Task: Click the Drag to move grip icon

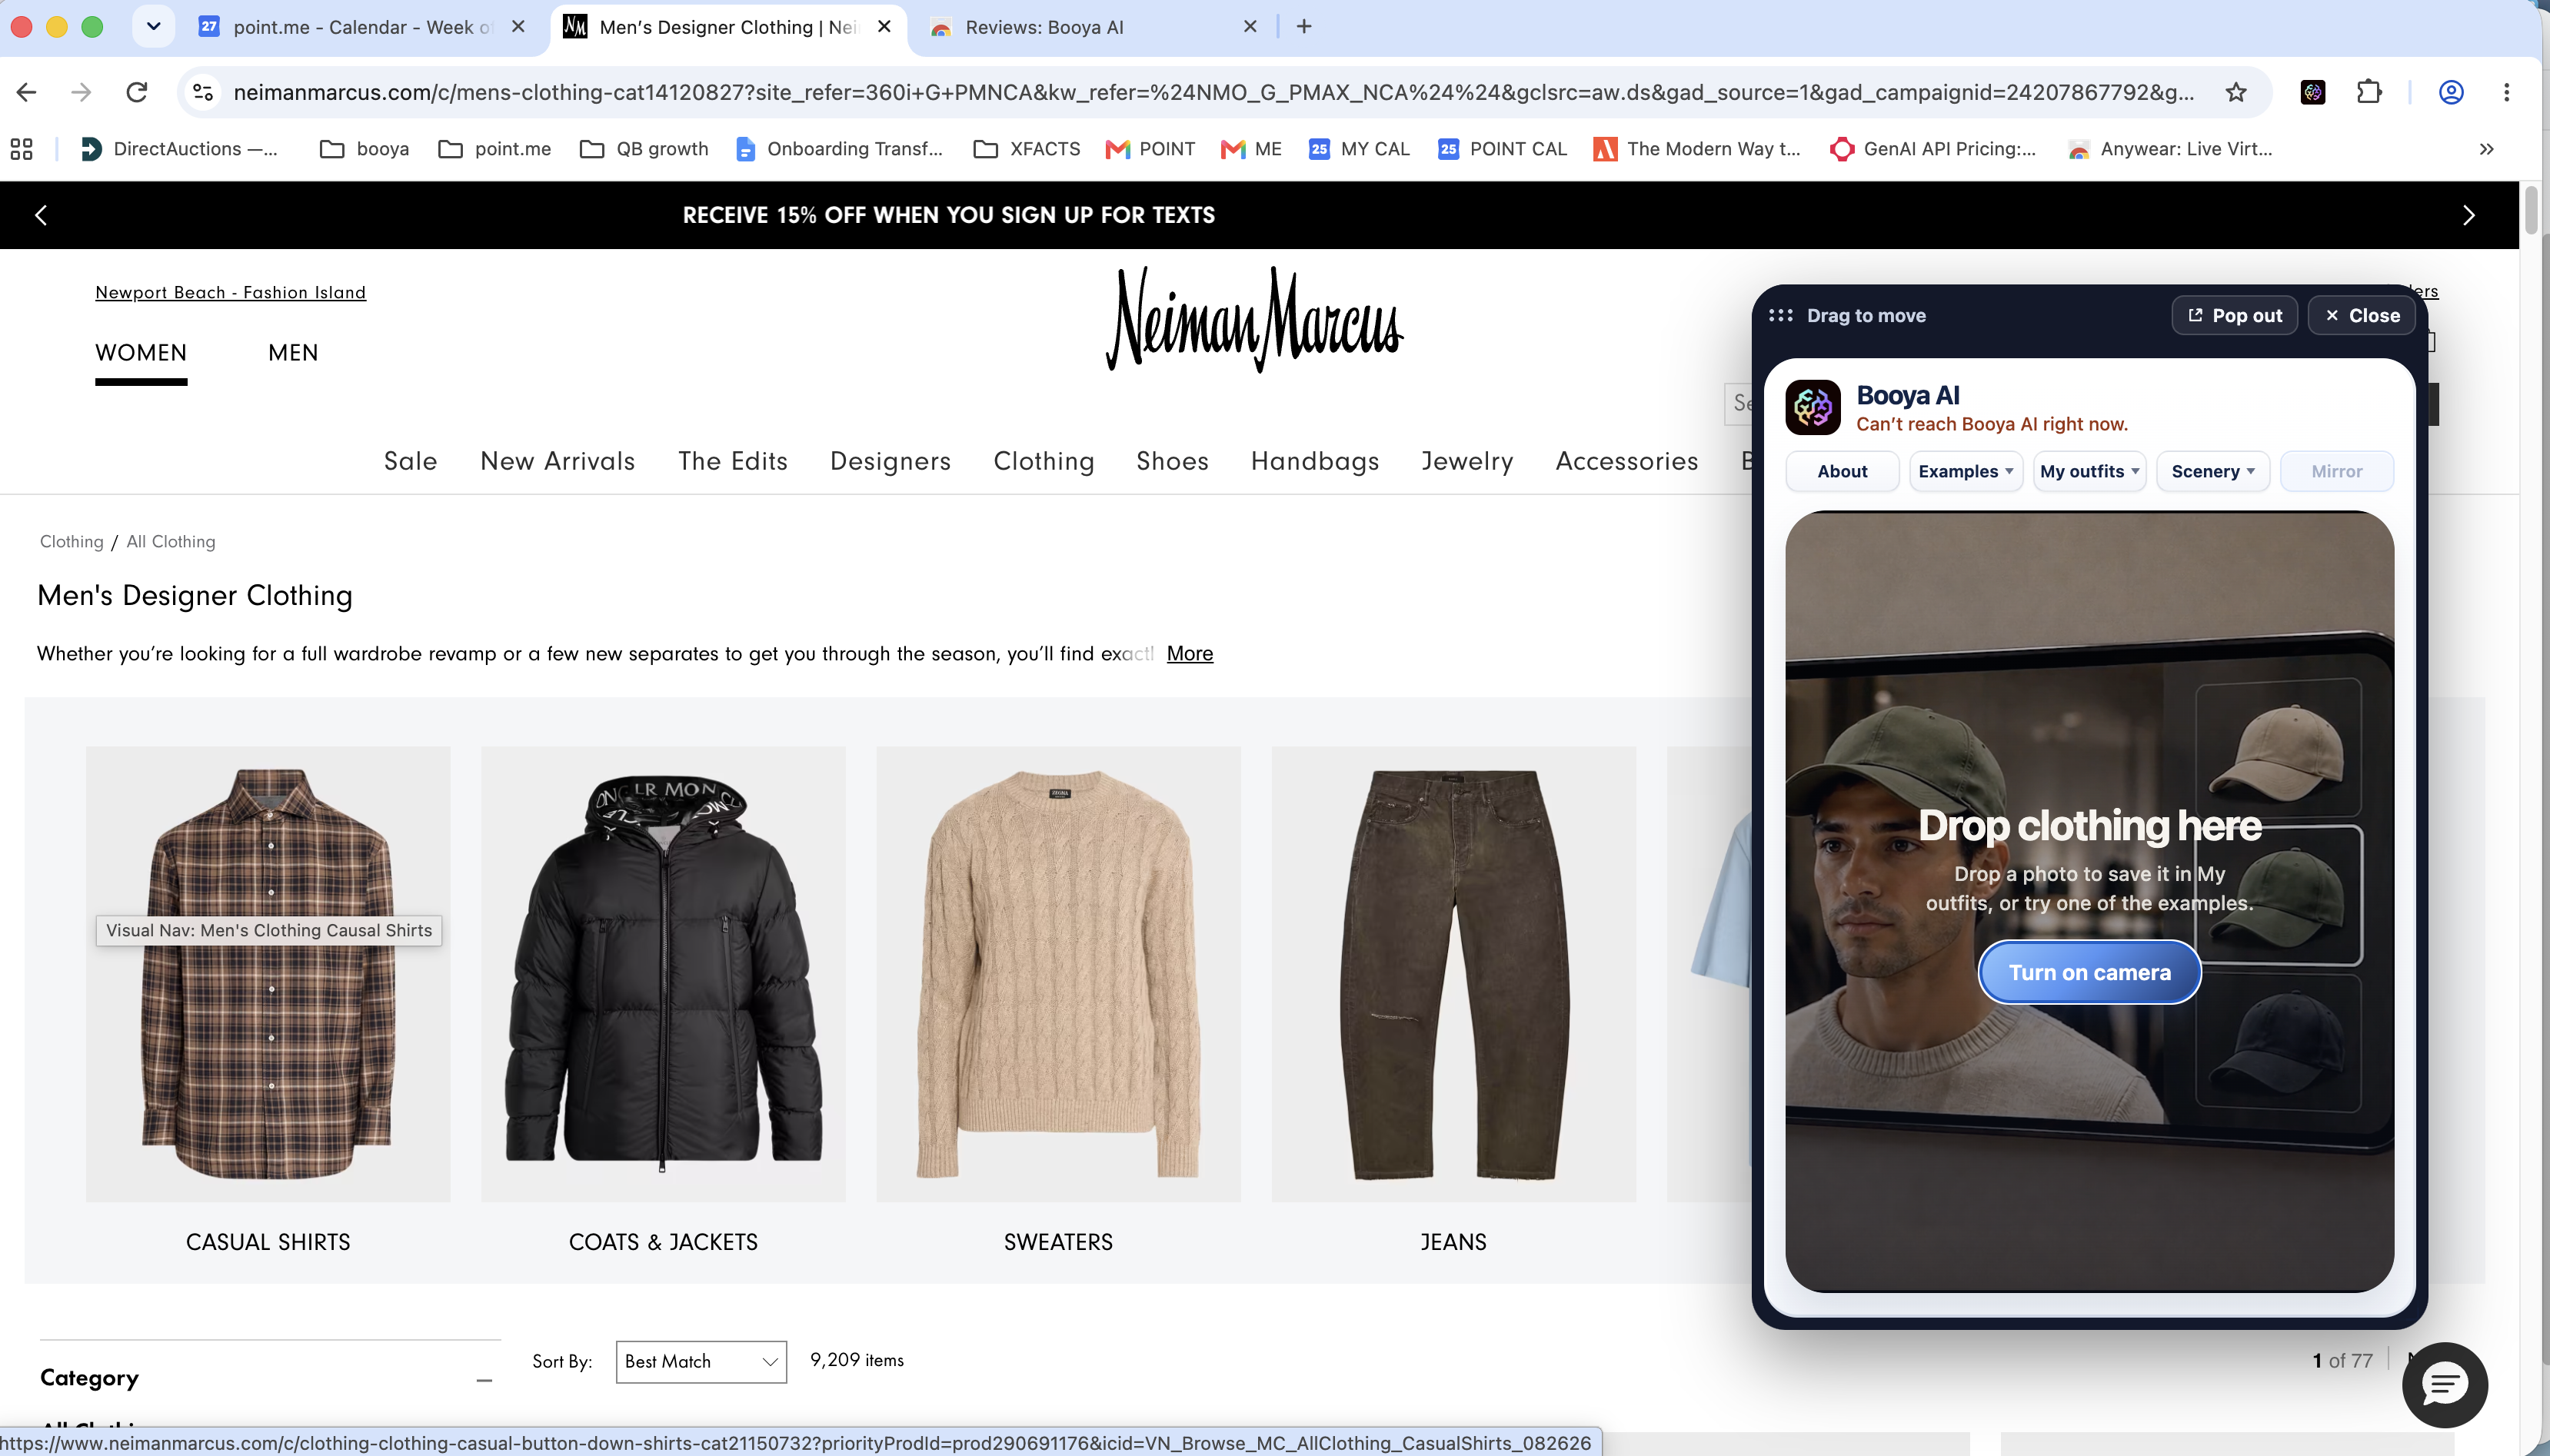Action: coord(1781,315)
